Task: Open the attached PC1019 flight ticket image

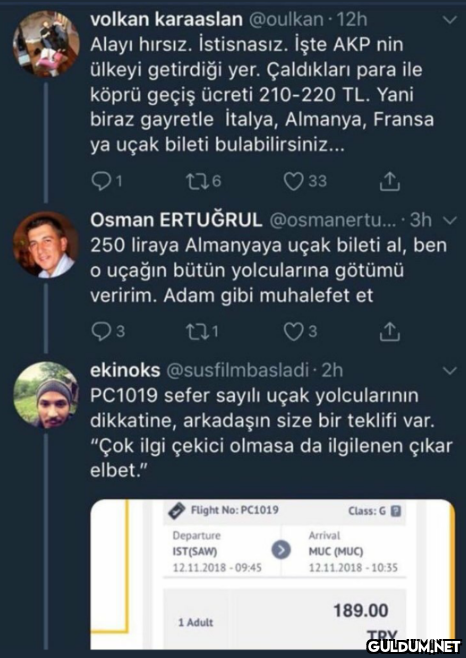Action: point(272,574)
